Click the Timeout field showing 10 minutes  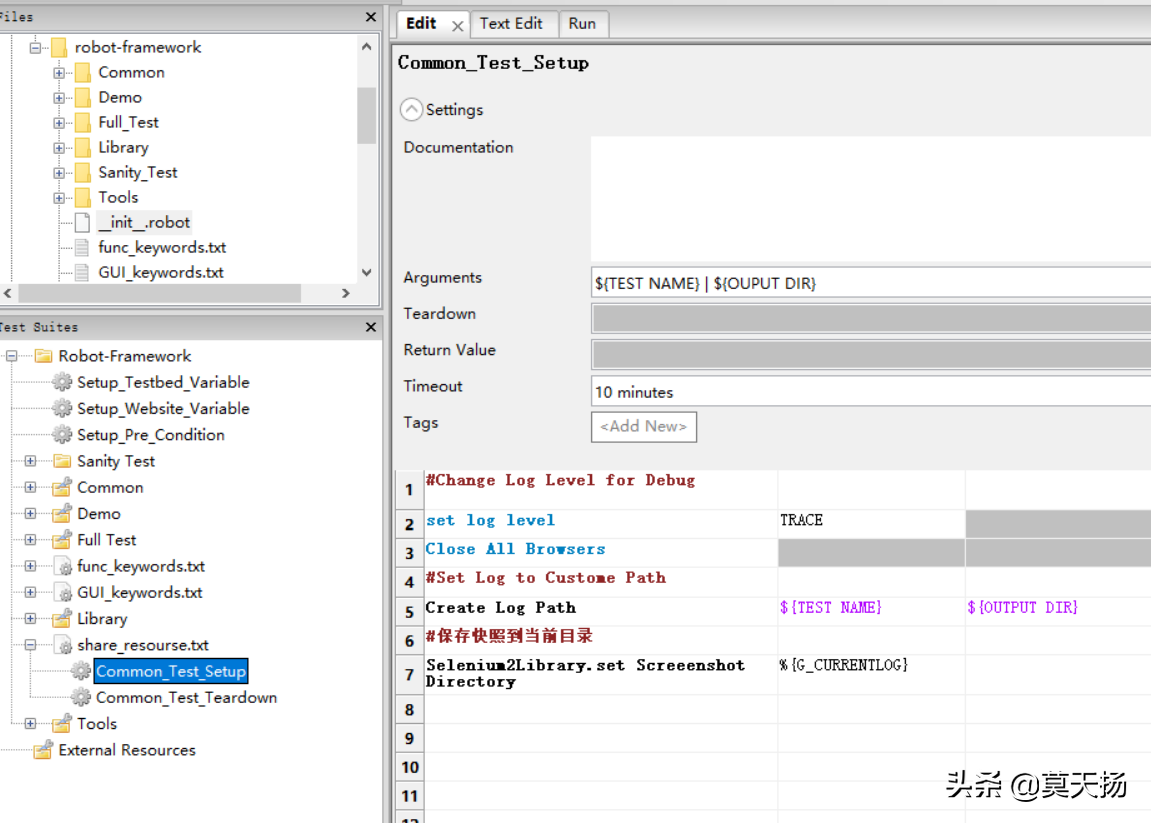point(871,392)
